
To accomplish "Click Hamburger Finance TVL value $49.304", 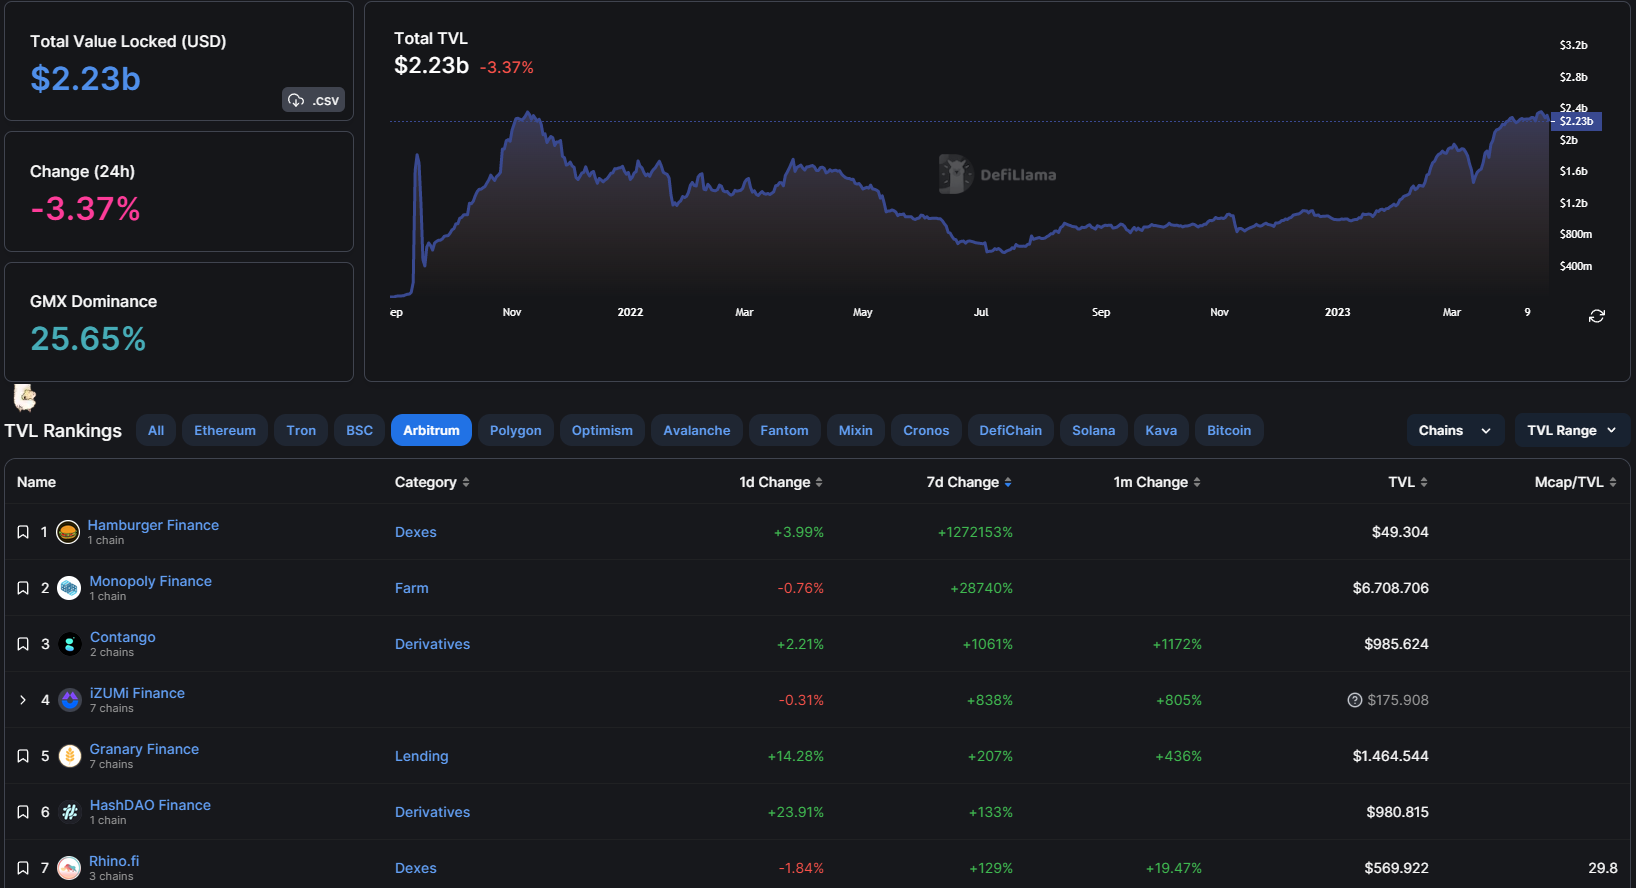I will pos(1400,532).
